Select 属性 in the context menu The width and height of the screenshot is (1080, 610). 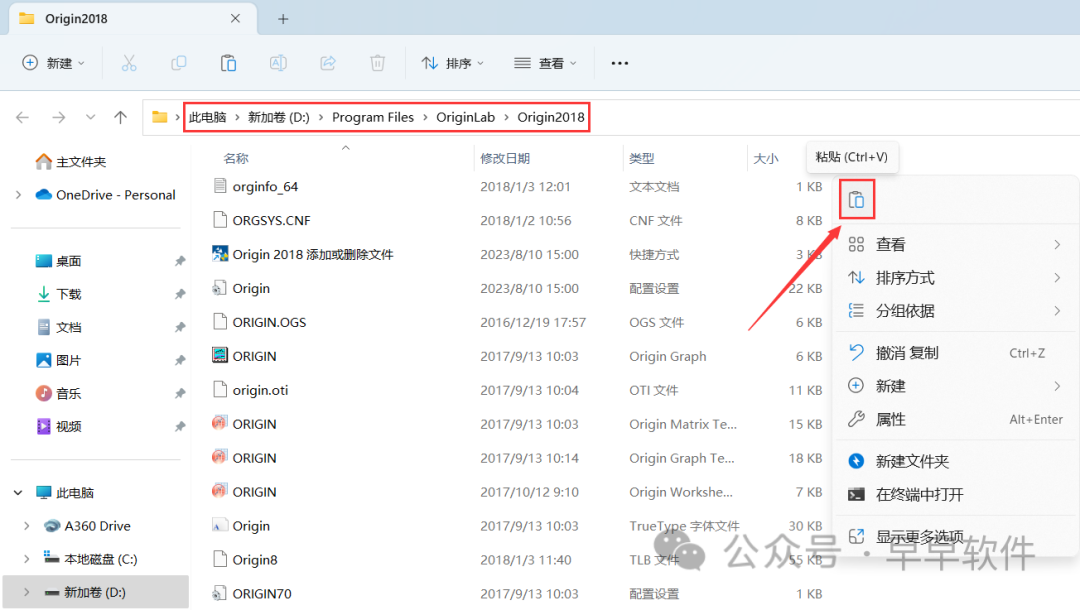890,420
